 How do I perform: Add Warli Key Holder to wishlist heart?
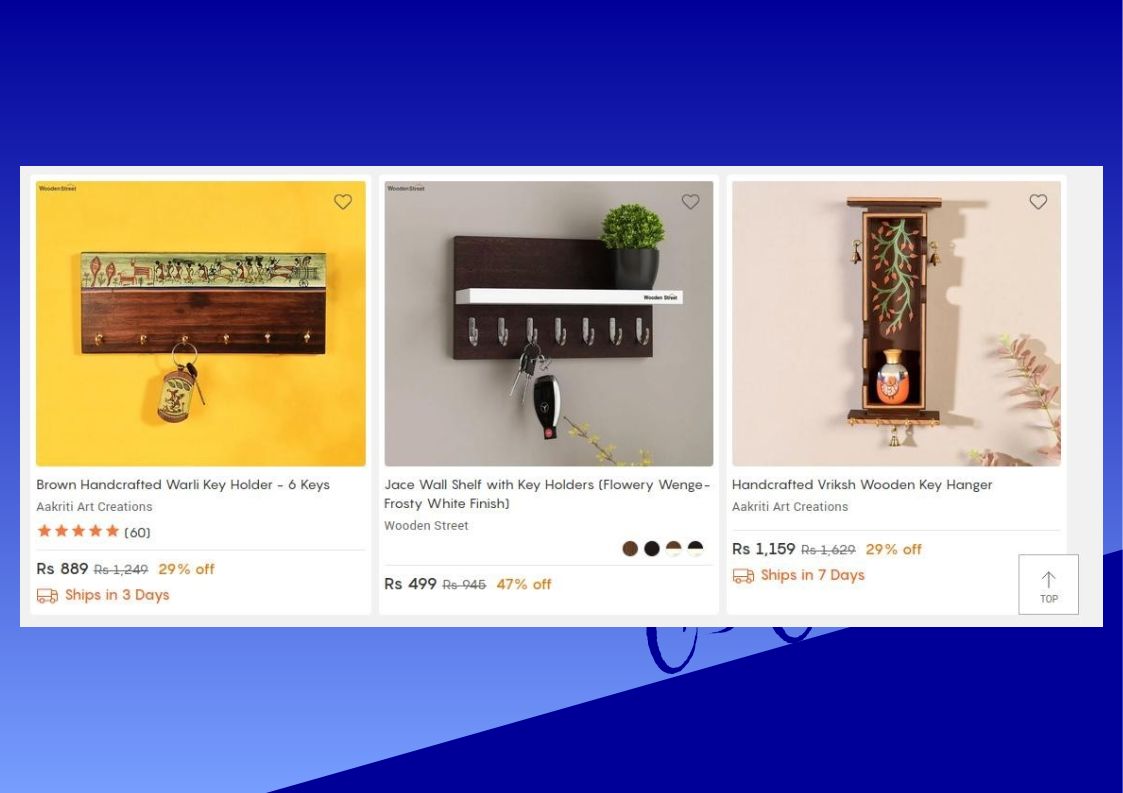coord(343,202)
